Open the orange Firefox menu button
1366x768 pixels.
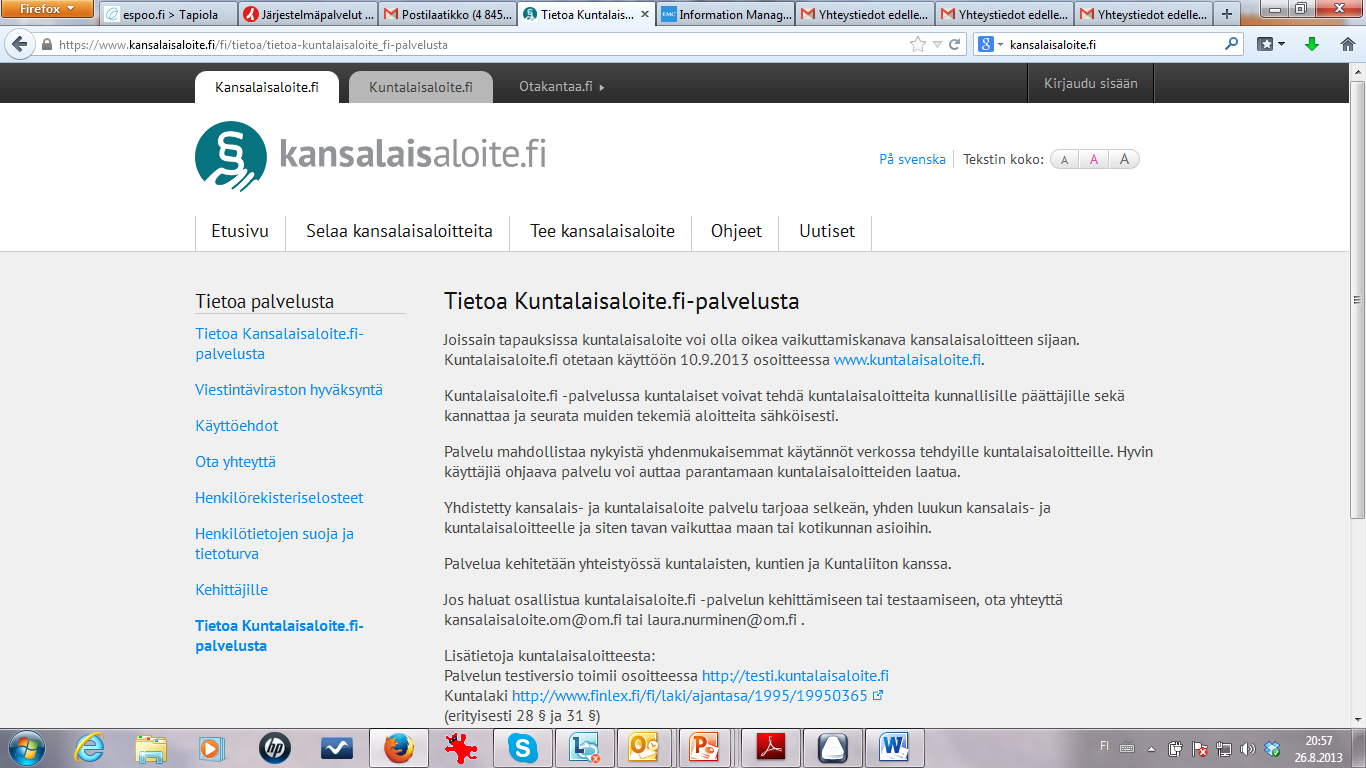click(x=48, y=9)
